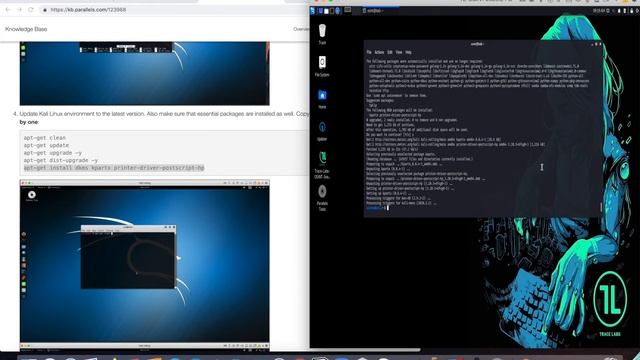The height and width of the screenshot is (360, 640).
Task: Click the show desktop icon in Kali panel
Action: pos(321,11)
